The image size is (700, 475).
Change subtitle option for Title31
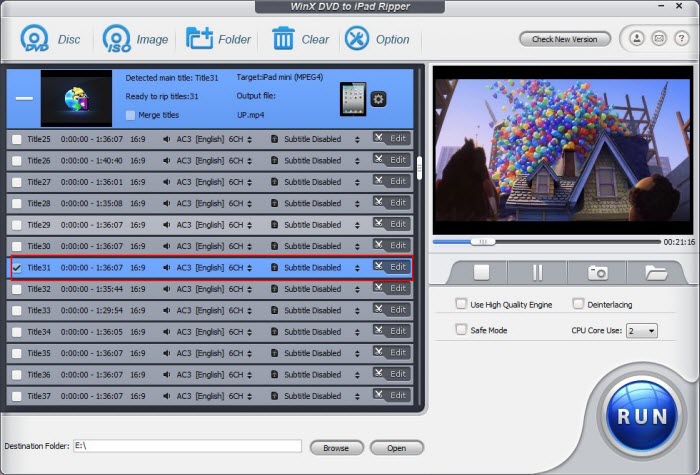[357, 268]
